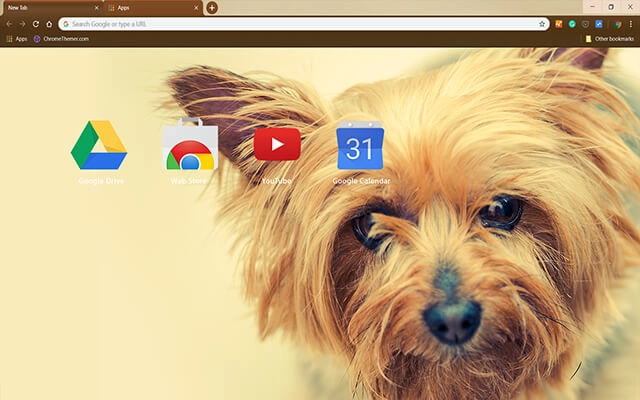640x400 pixels.
Task: Open the ChromeThemer.com bookmark
Action: [61, 39]
